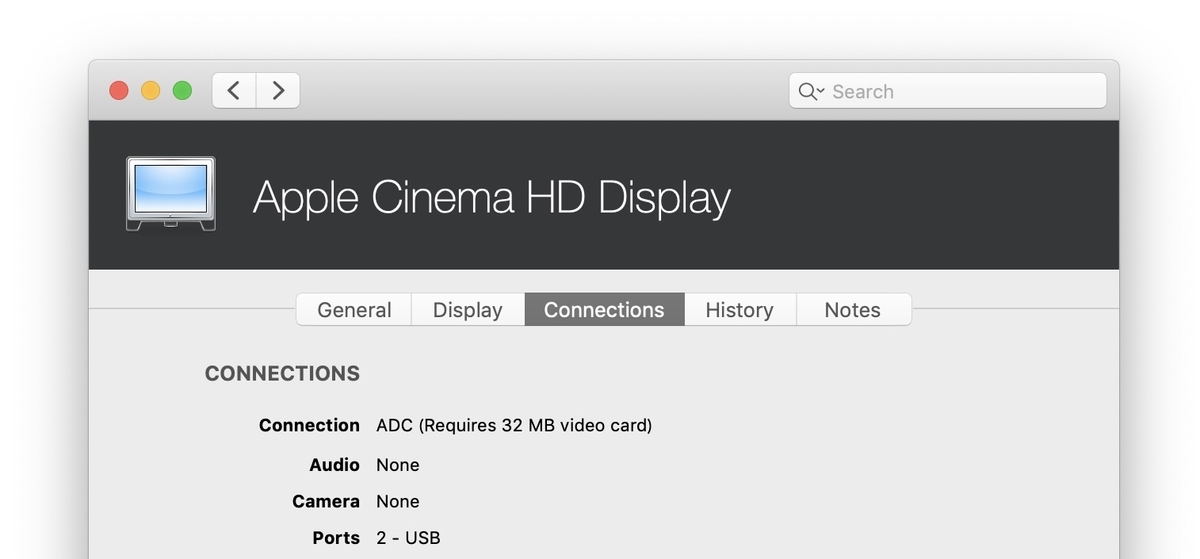Screen dimensions: 1200x559
Task: Click the forward navigation arrow
Action: 278,91
